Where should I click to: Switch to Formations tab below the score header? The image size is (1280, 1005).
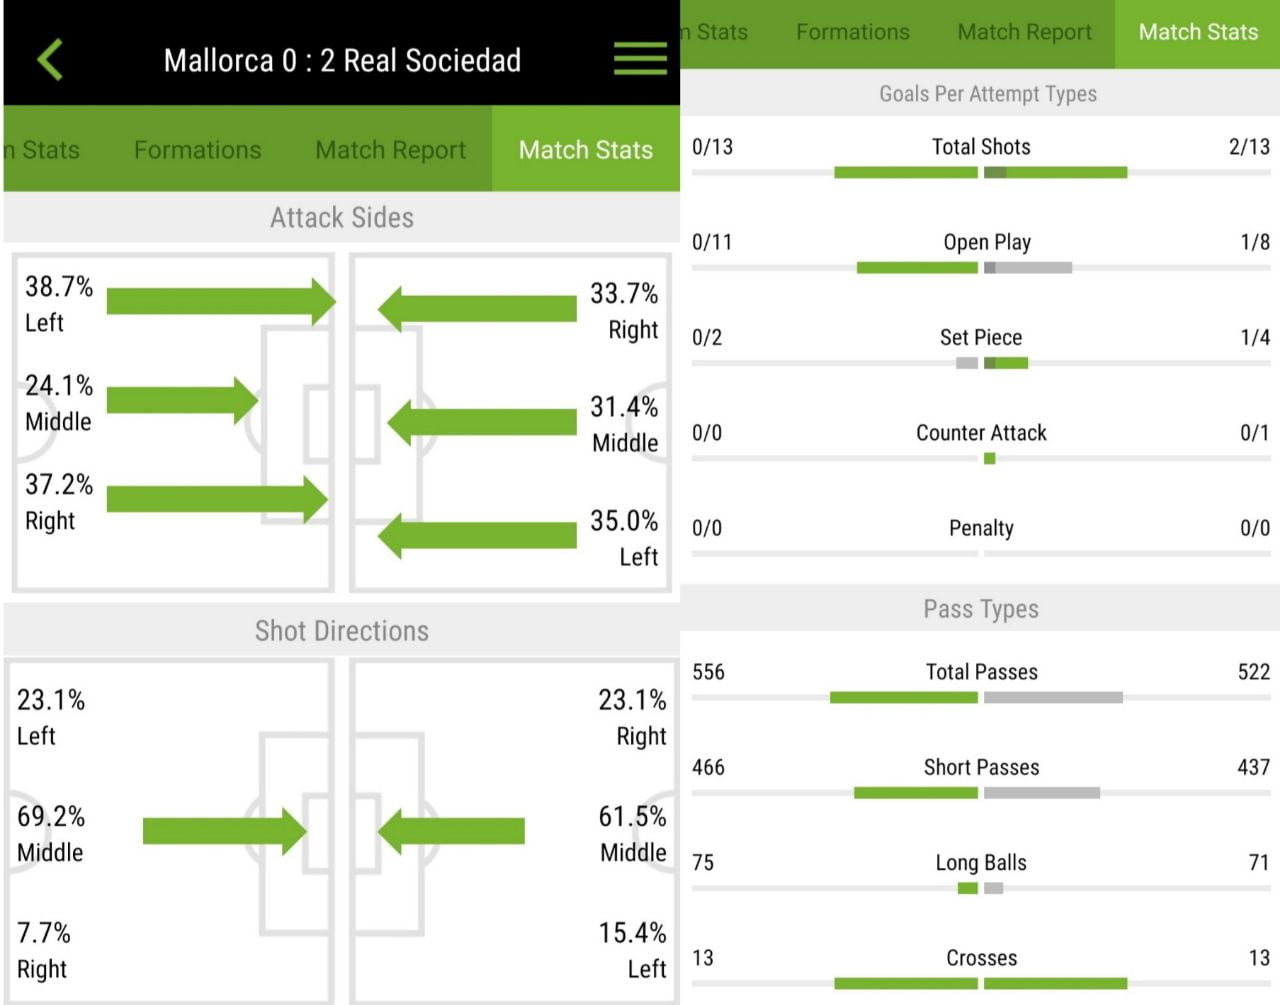[197, 150]
